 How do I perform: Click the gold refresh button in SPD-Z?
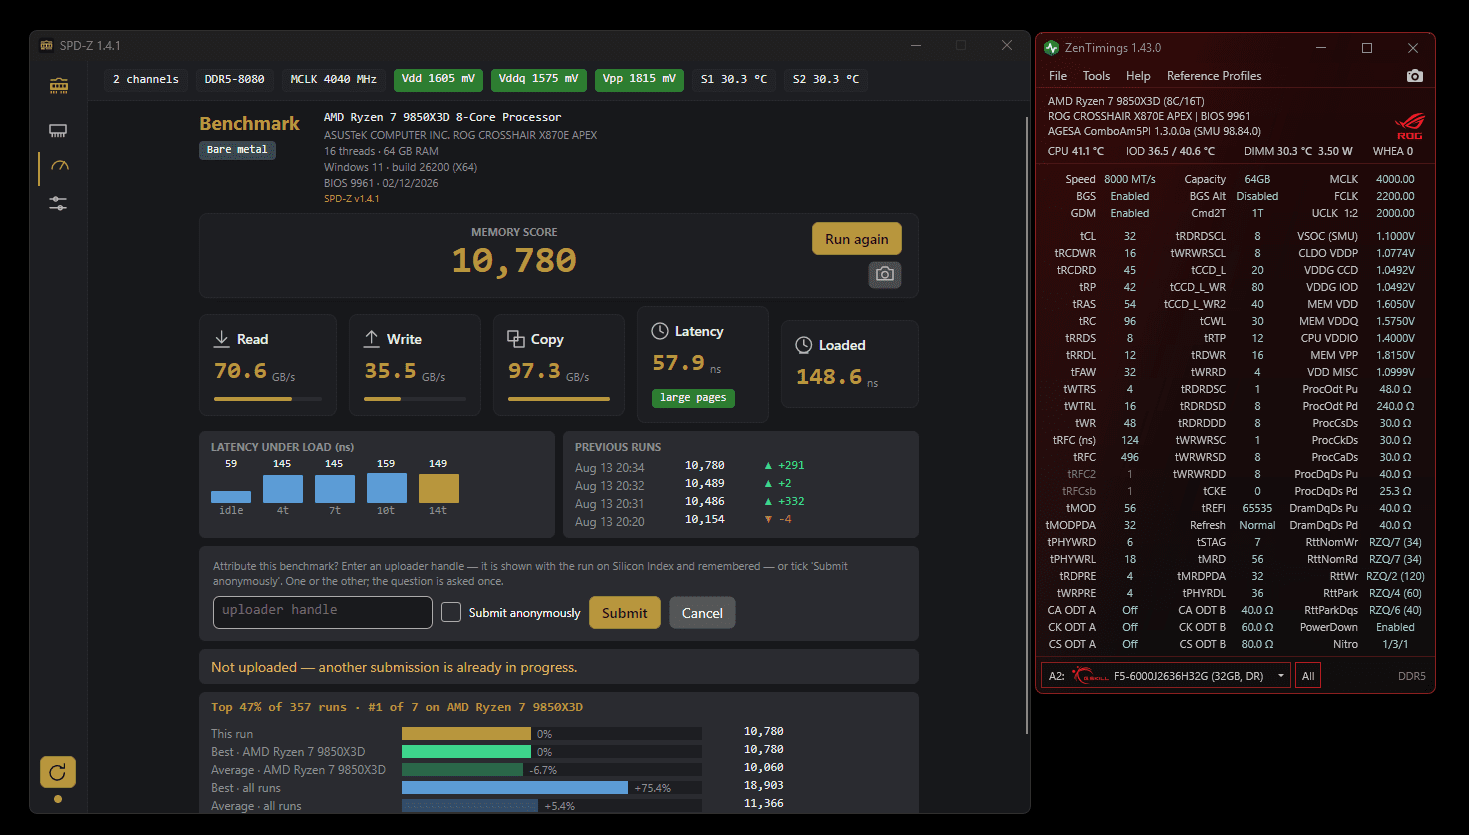(x=58, y=772)
